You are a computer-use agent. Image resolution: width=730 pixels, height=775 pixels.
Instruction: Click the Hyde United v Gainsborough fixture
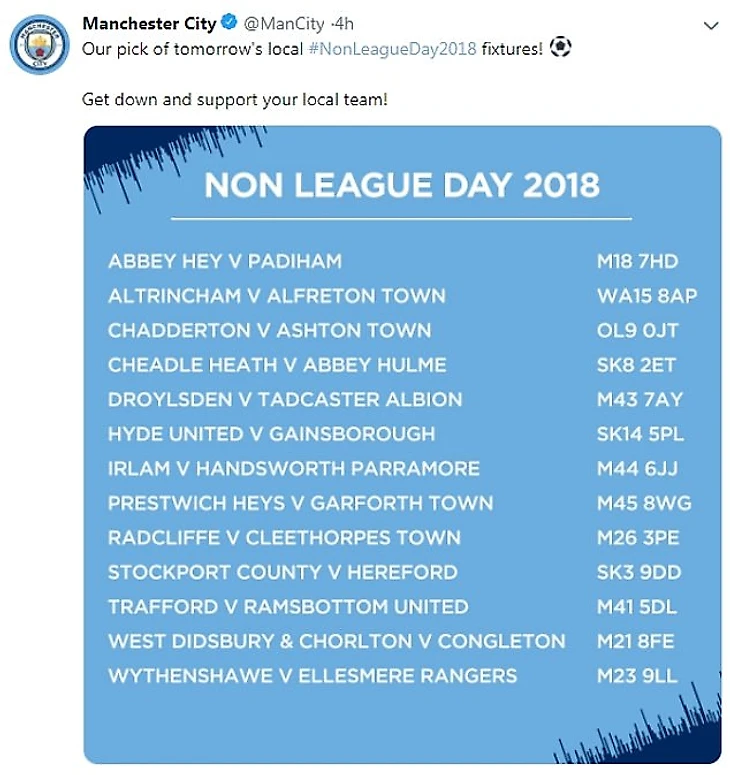tap(272, 434)
